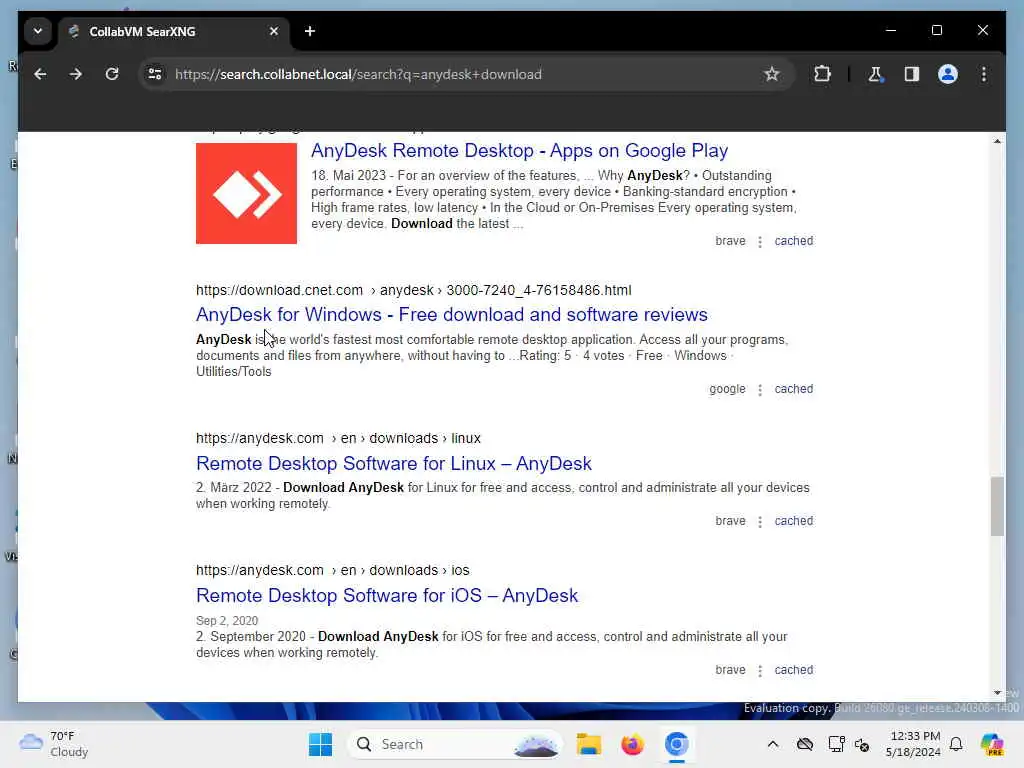Open Remote Desktop Software for iOS result

[x=387, y=596]
